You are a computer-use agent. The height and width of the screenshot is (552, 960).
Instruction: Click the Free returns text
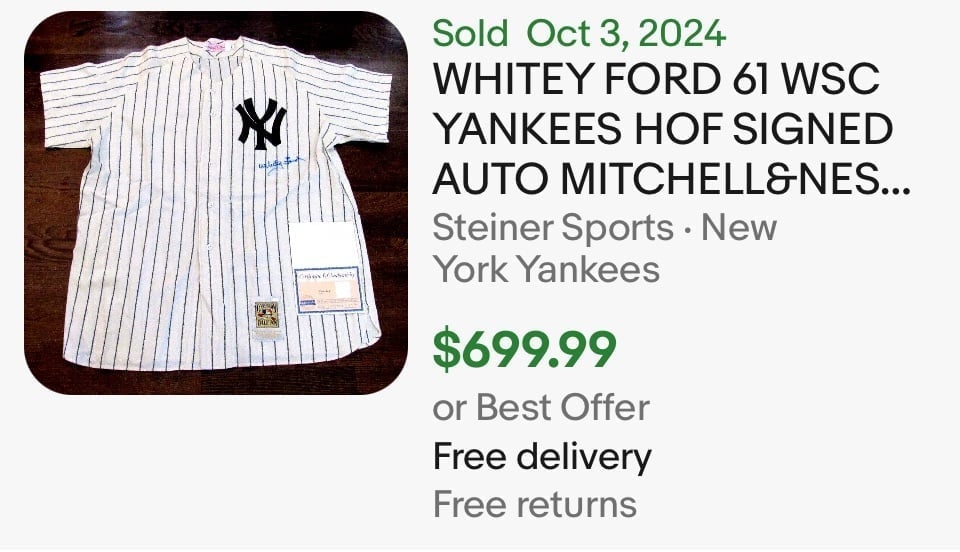coord(534,504)
